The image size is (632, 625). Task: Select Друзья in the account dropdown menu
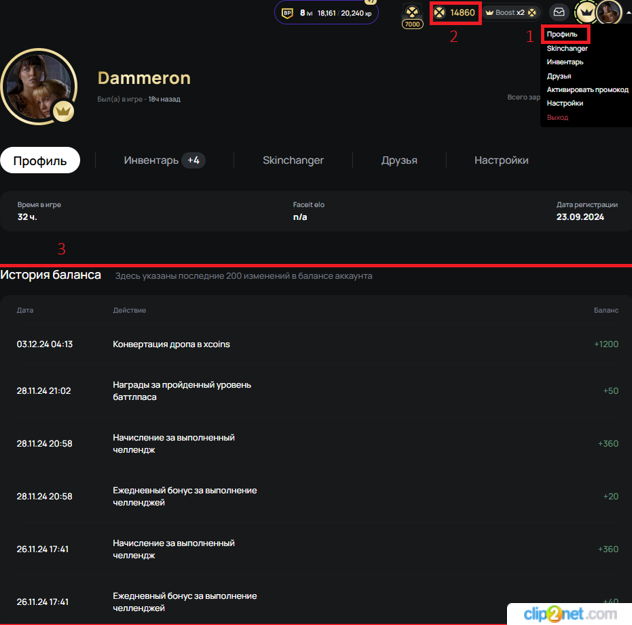point(559,76)
